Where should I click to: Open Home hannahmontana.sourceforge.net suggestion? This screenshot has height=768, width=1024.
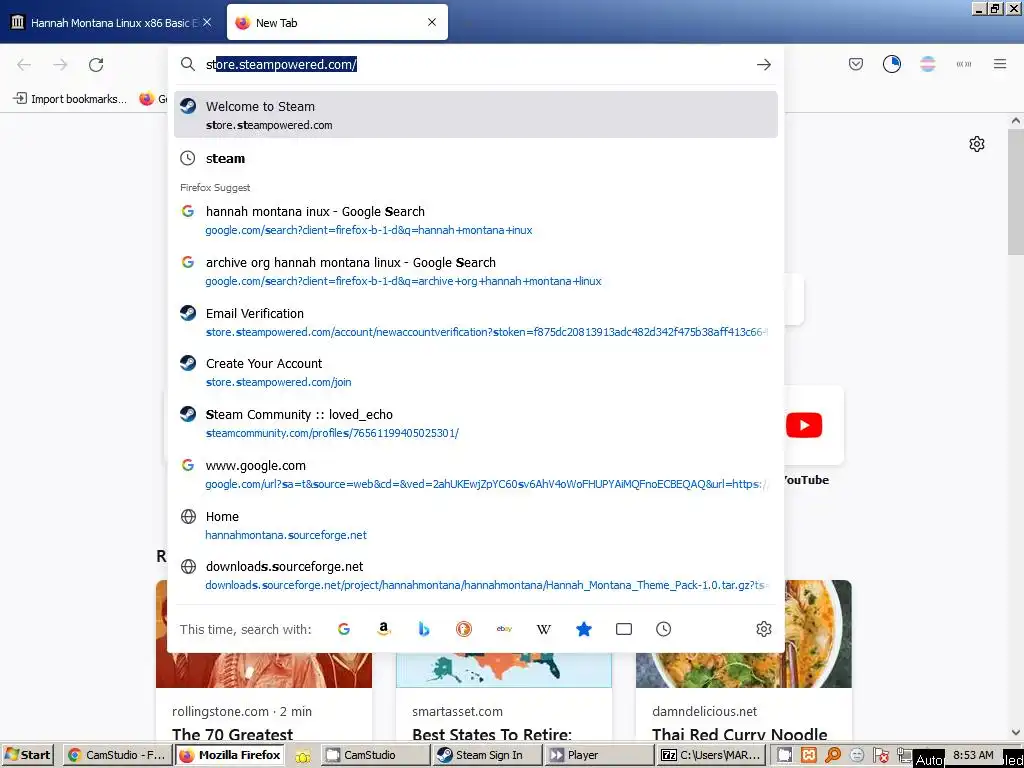pyautogui.click(x=475, y=525)
